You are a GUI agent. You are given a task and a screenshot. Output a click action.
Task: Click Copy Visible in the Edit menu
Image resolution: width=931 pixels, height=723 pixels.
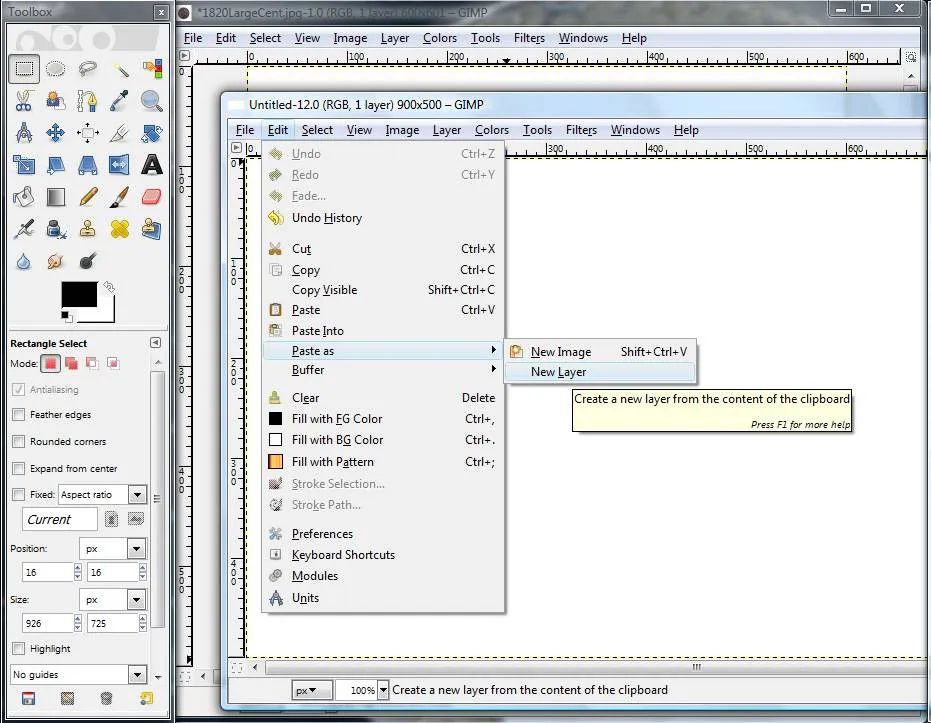click(x=383, y=290)
